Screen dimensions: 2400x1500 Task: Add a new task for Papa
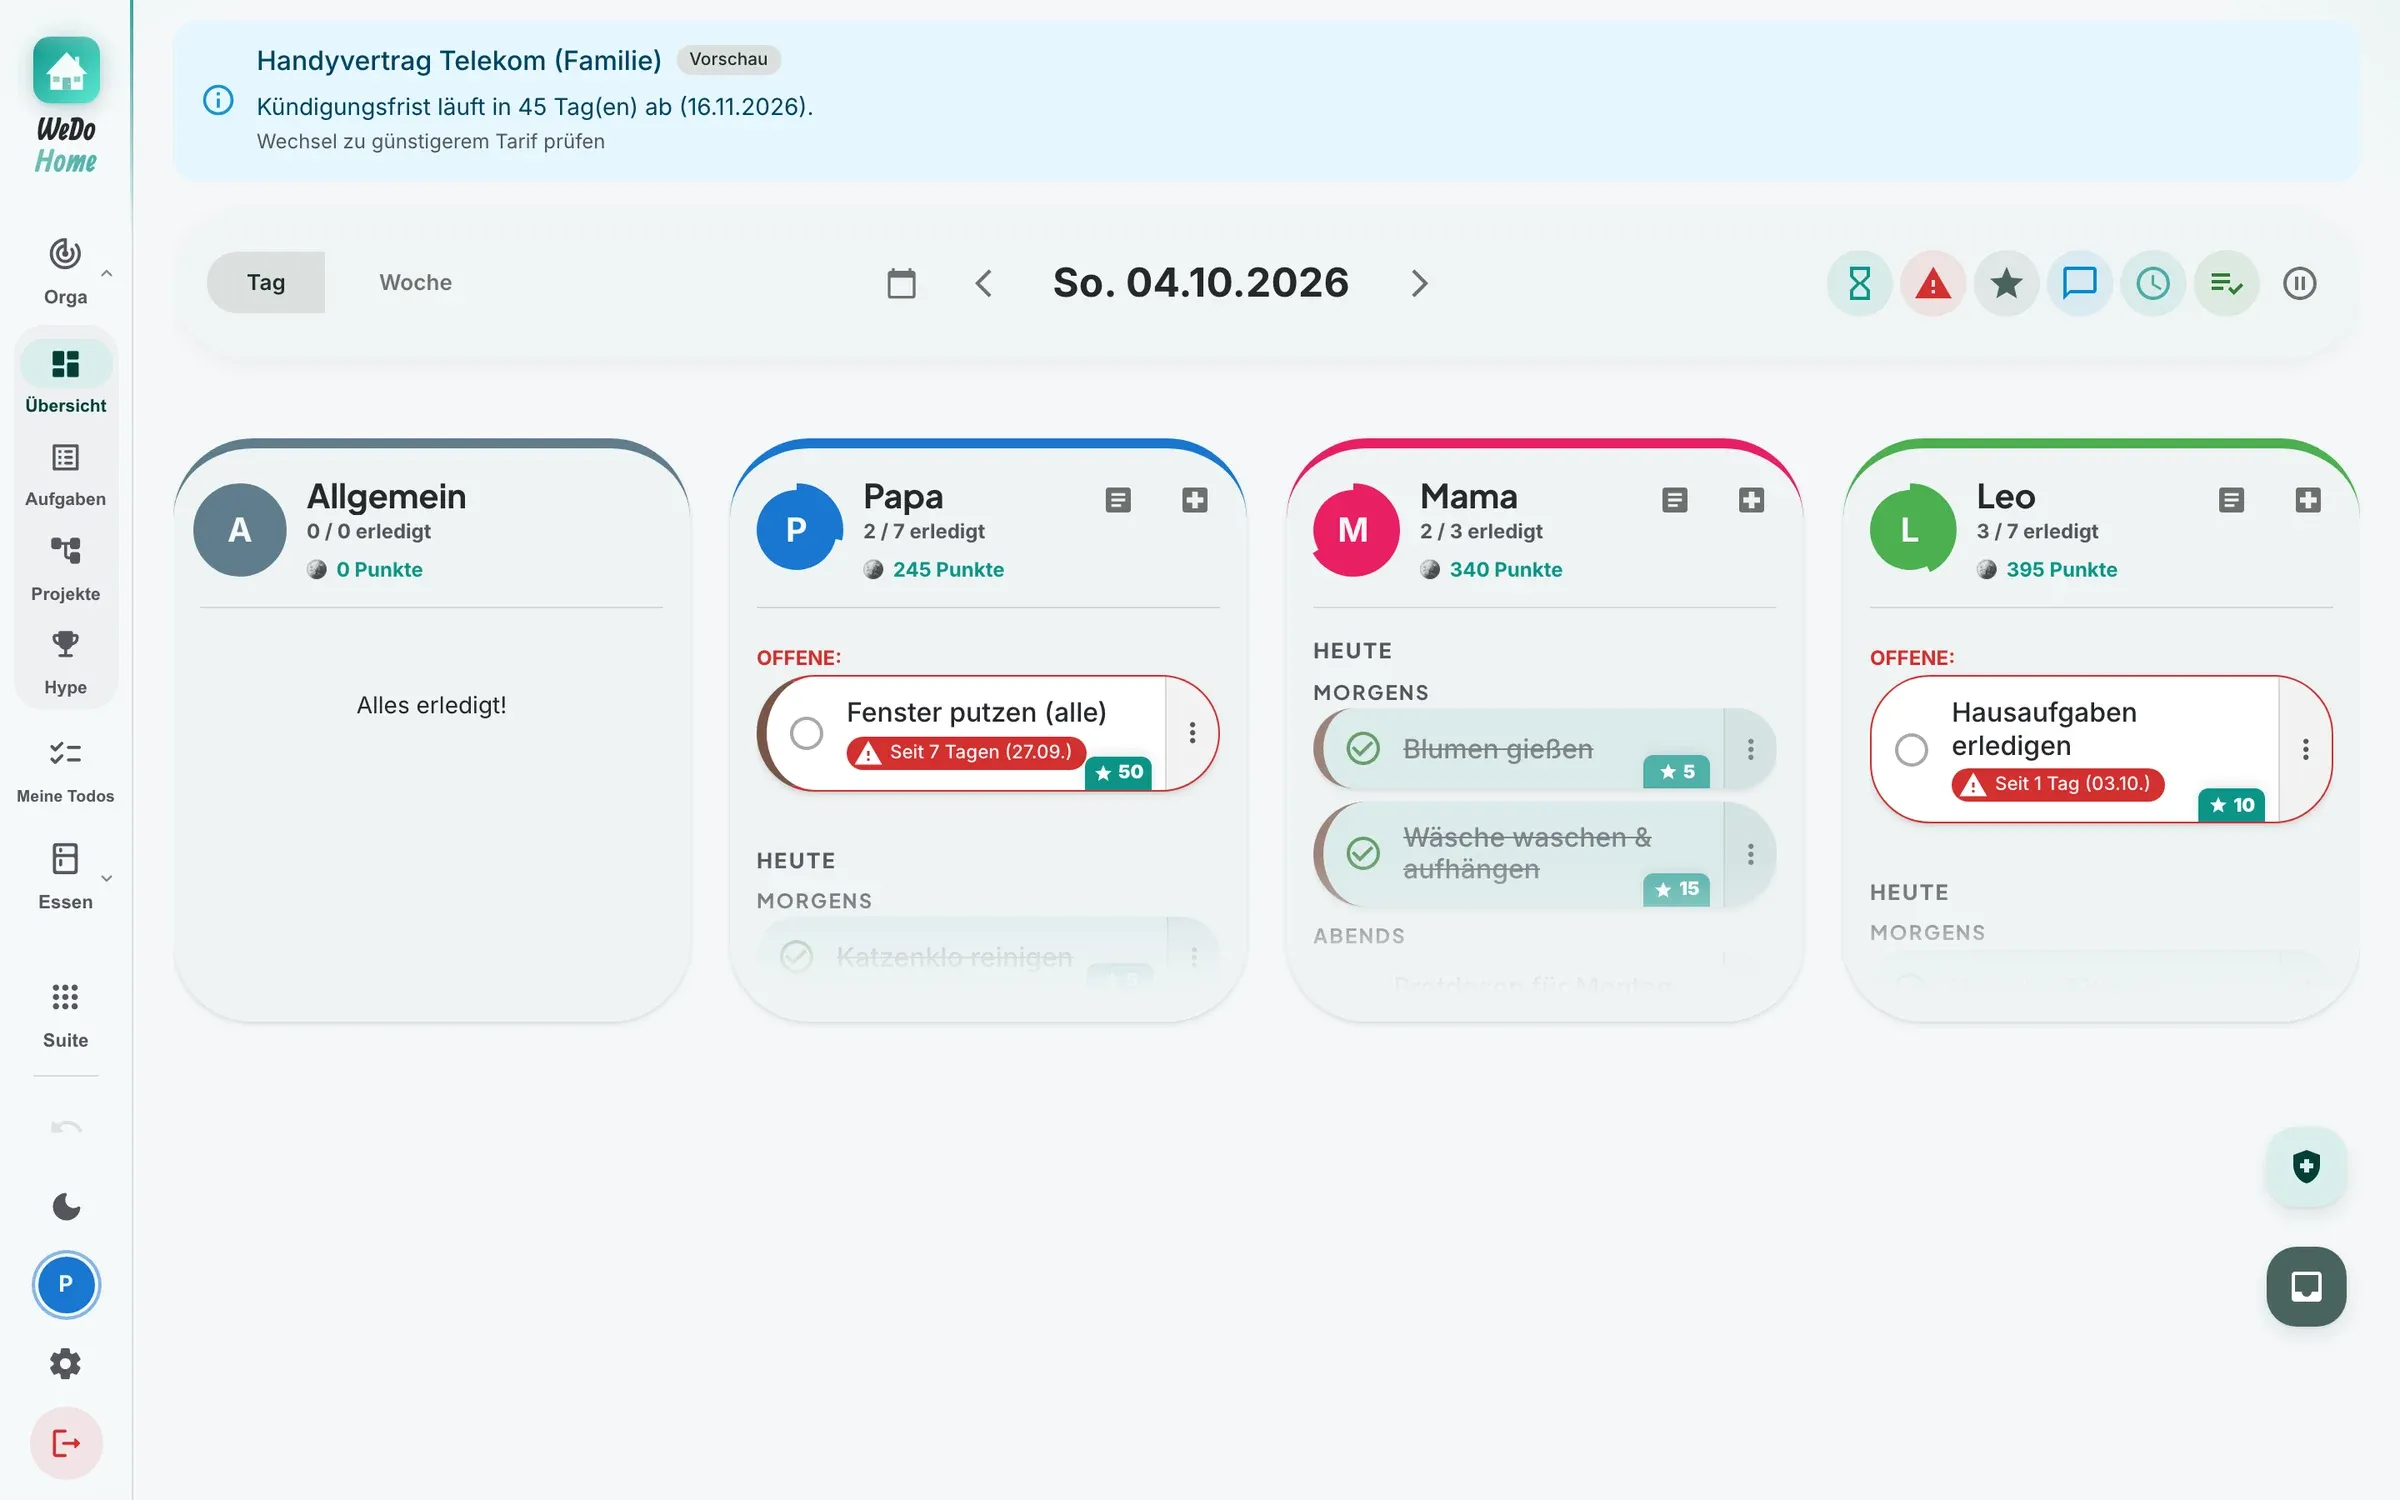click(1195, 500)
